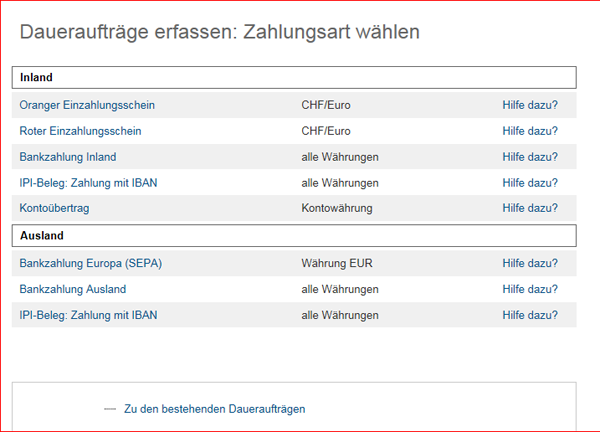Screen dimensions: 600x432
Task: Go to Zu den bestehenden Daueraufträgen
Action: [x=214, y=409]
